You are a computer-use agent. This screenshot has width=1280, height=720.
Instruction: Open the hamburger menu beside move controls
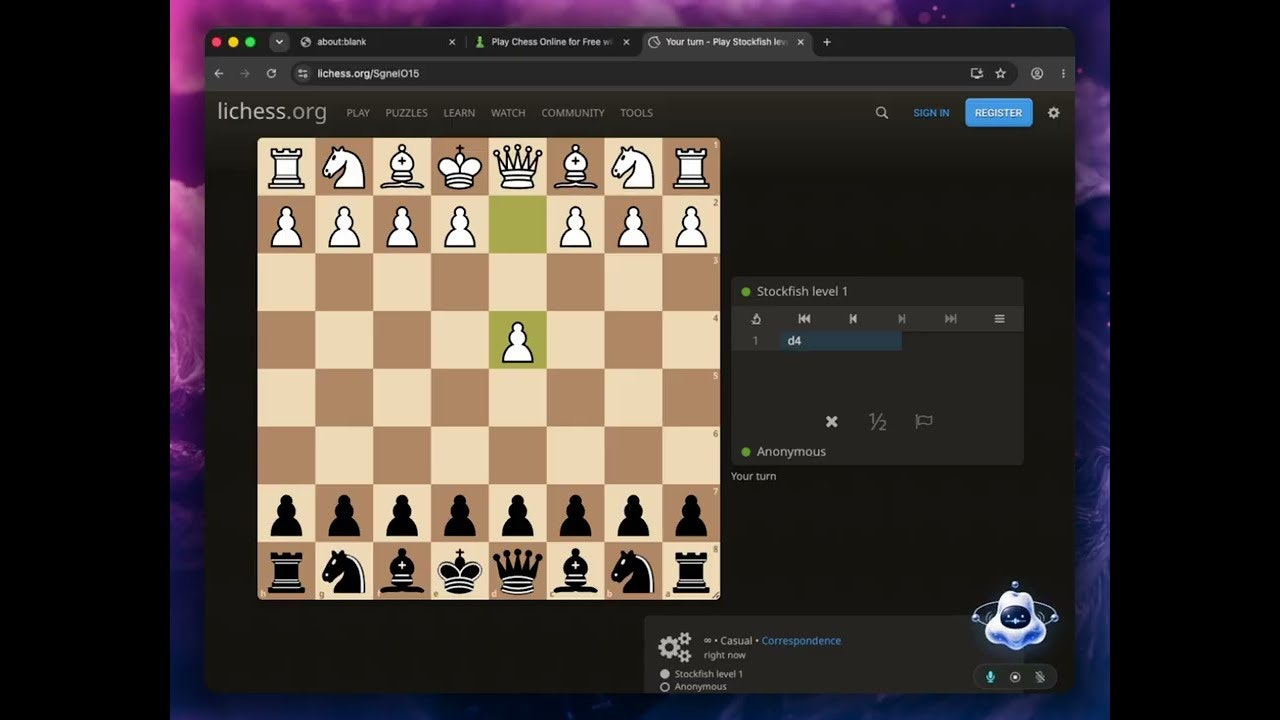click(999, 319)
